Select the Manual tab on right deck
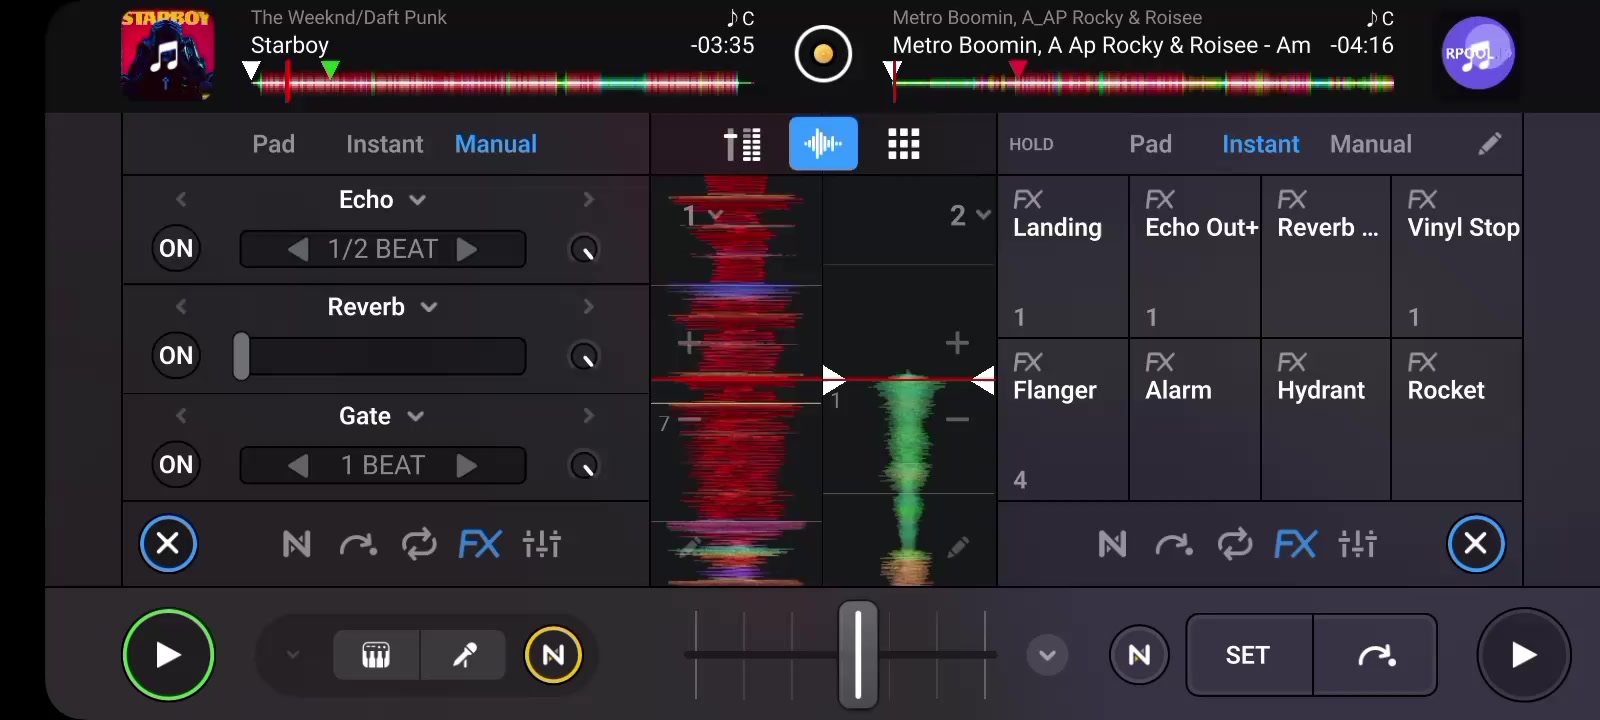This screenshot has width=1600, height=720. click(1371, 144)
